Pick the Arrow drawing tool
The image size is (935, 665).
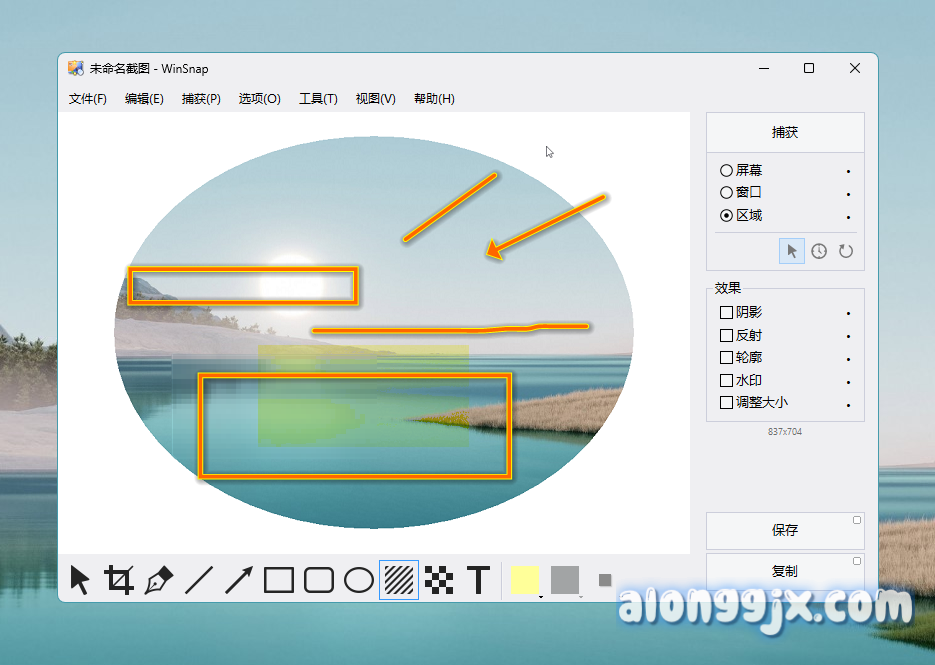(239, 580)
